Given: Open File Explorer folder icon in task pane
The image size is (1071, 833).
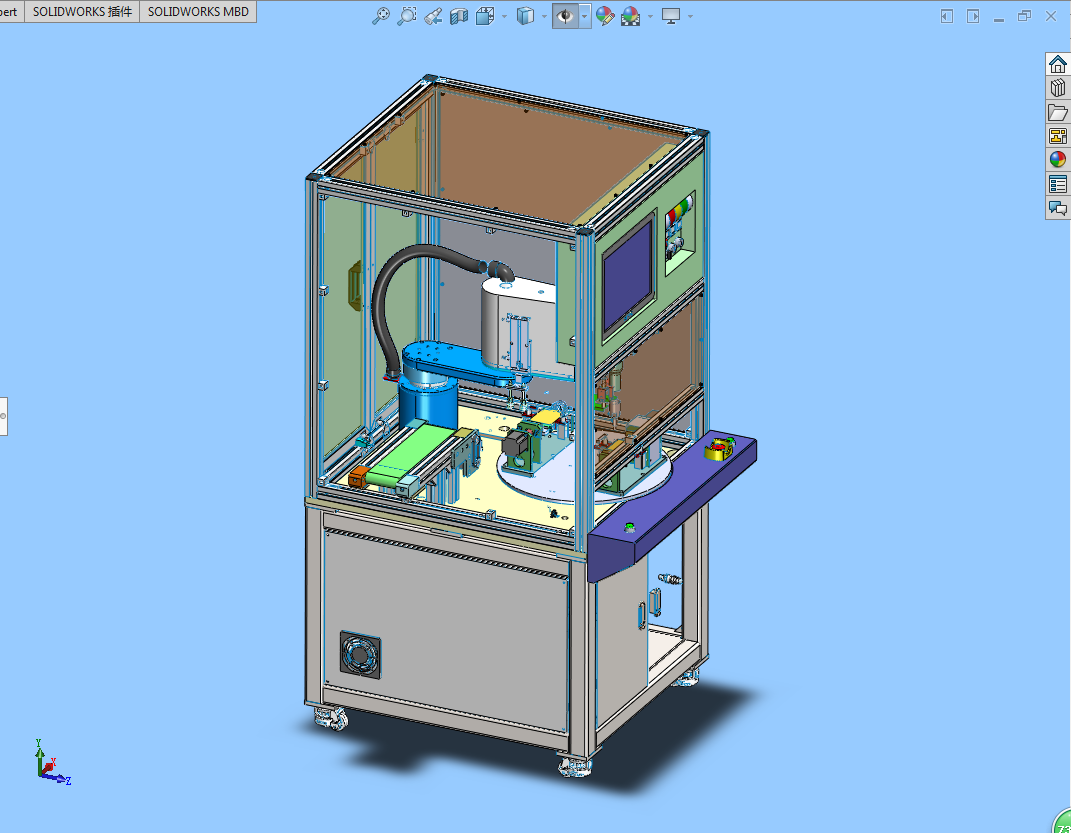Looking at the screenshot, I should 1057,112.
